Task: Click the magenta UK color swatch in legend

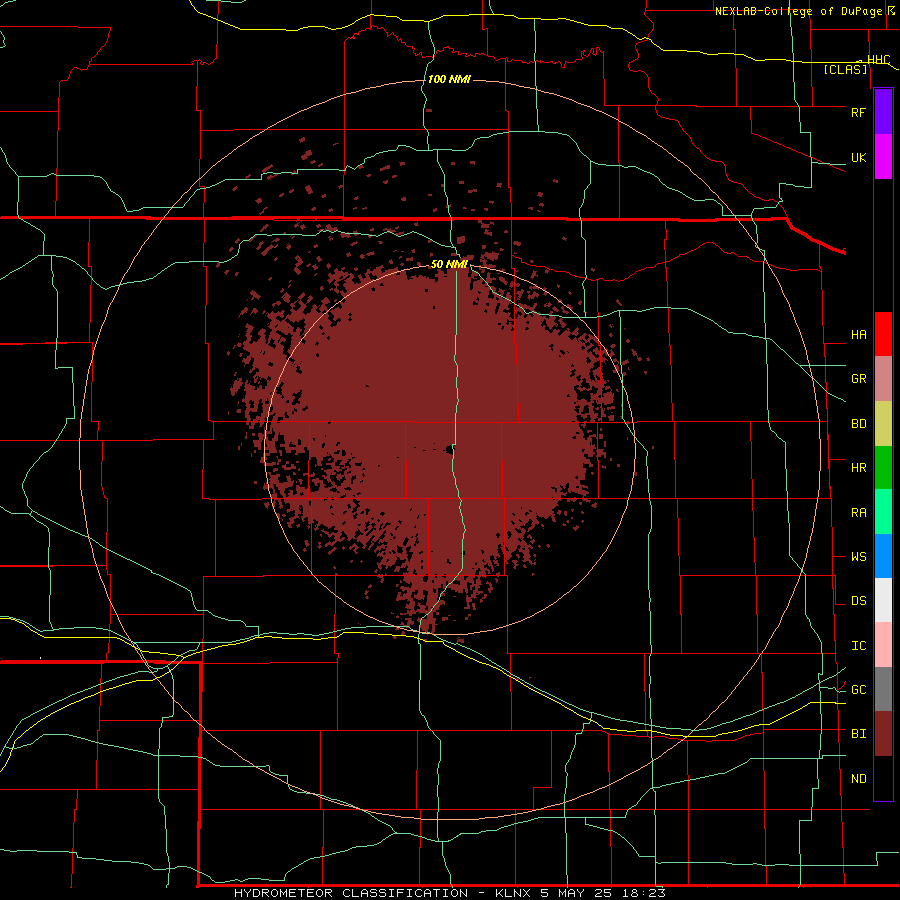Action: click(x=883, y=157)
